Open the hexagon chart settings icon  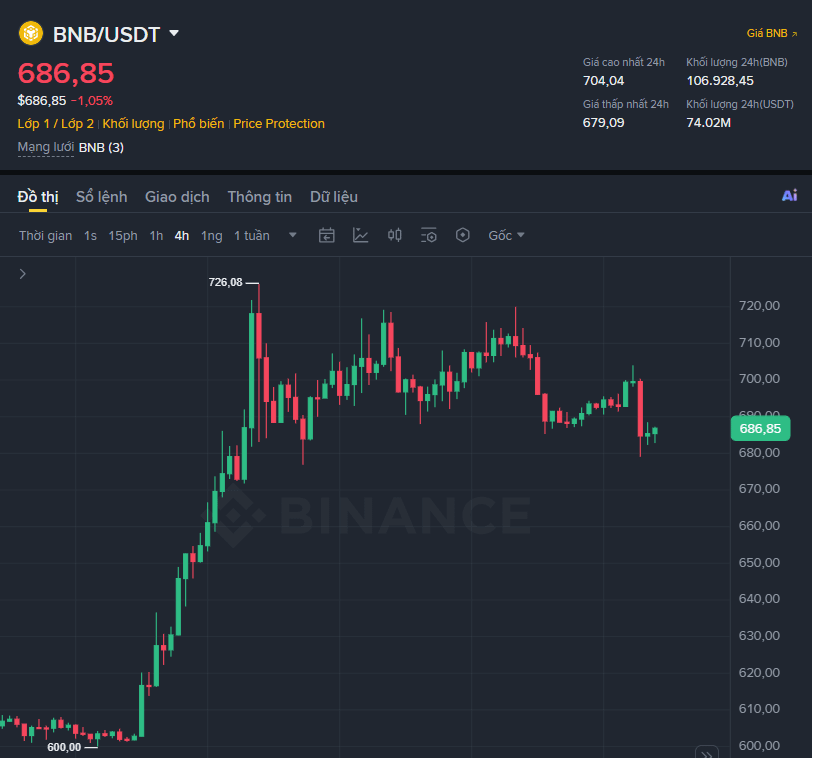coord(462,235)
